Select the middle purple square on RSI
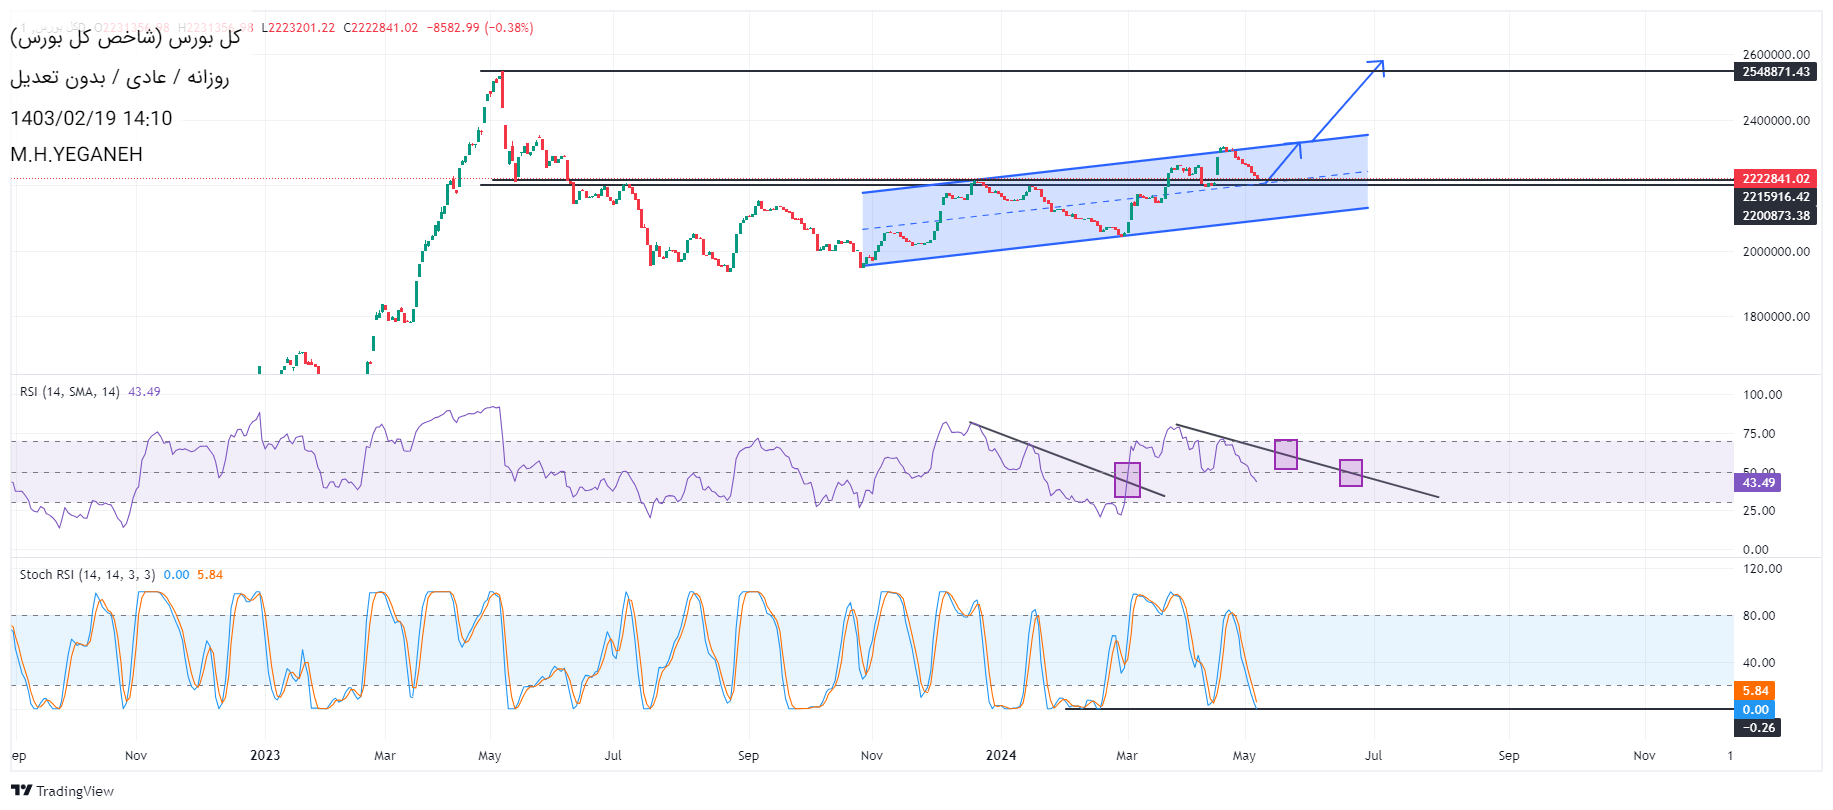The width and height of the screenshot is (1833, 810). pos(1286,454)
